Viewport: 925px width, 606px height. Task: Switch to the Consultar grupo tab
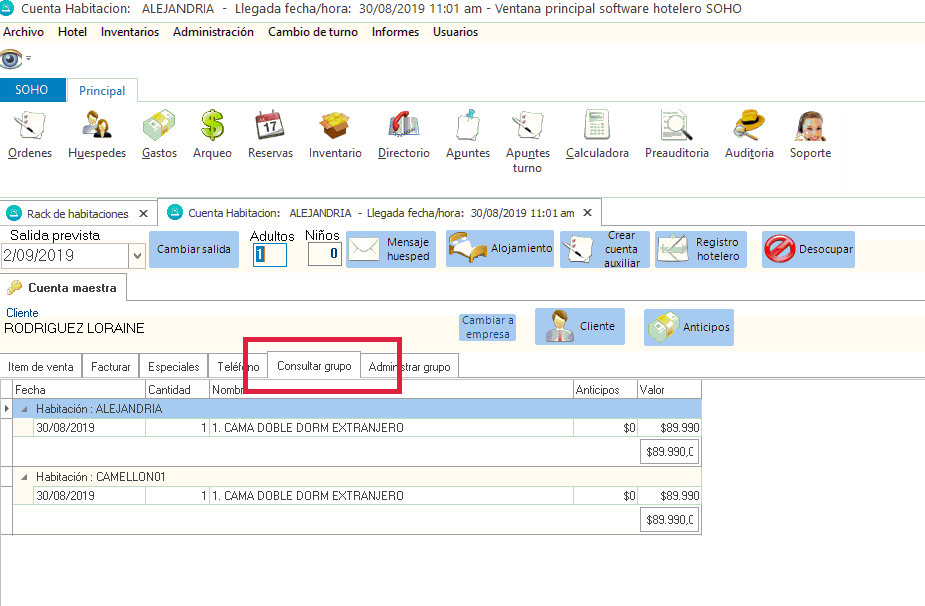pos(314,367)
